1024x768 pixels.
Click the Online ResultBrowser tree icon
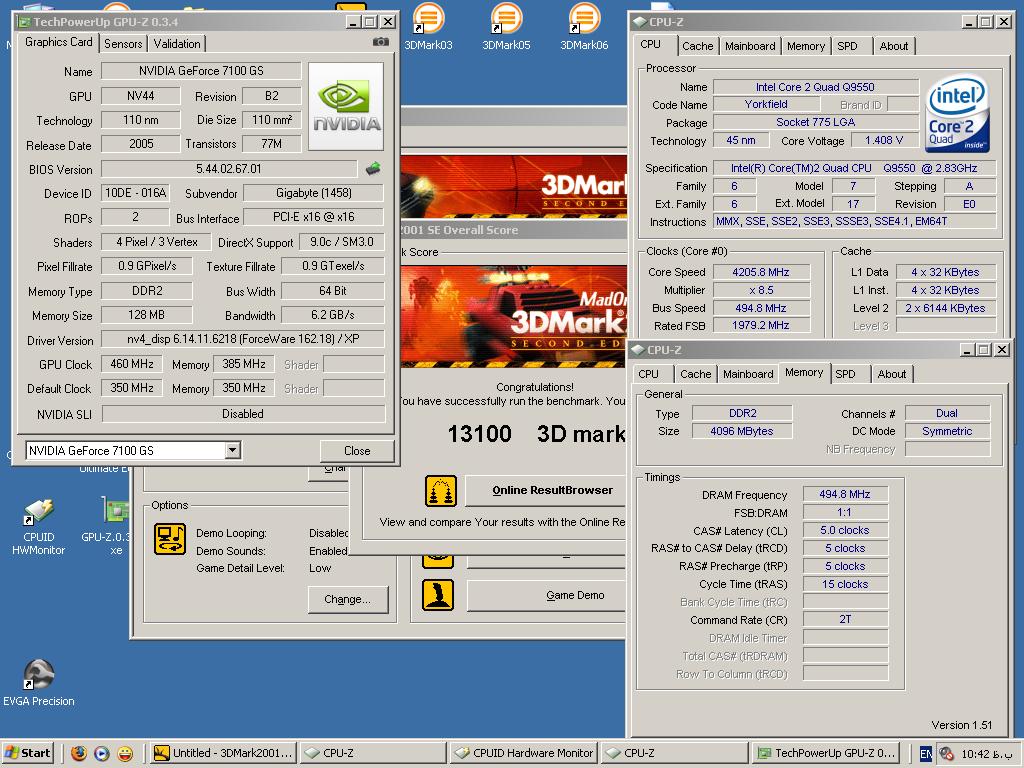(x=441, y=491)
